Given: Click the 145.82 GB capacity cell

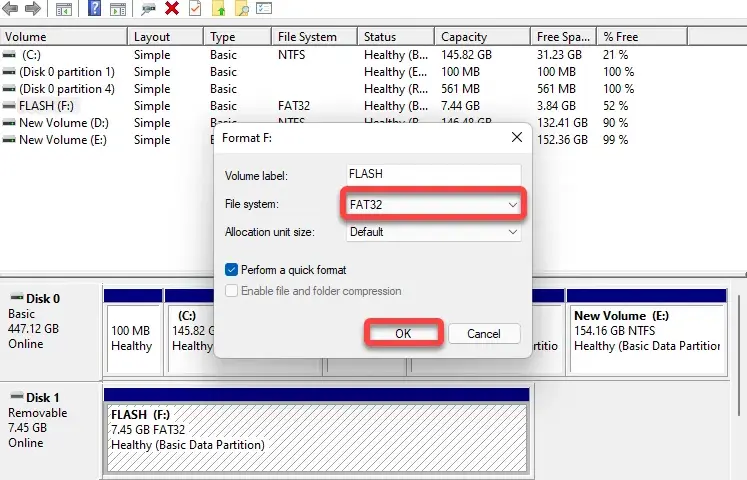Looking at the screenshot, I should pos(466,55).
